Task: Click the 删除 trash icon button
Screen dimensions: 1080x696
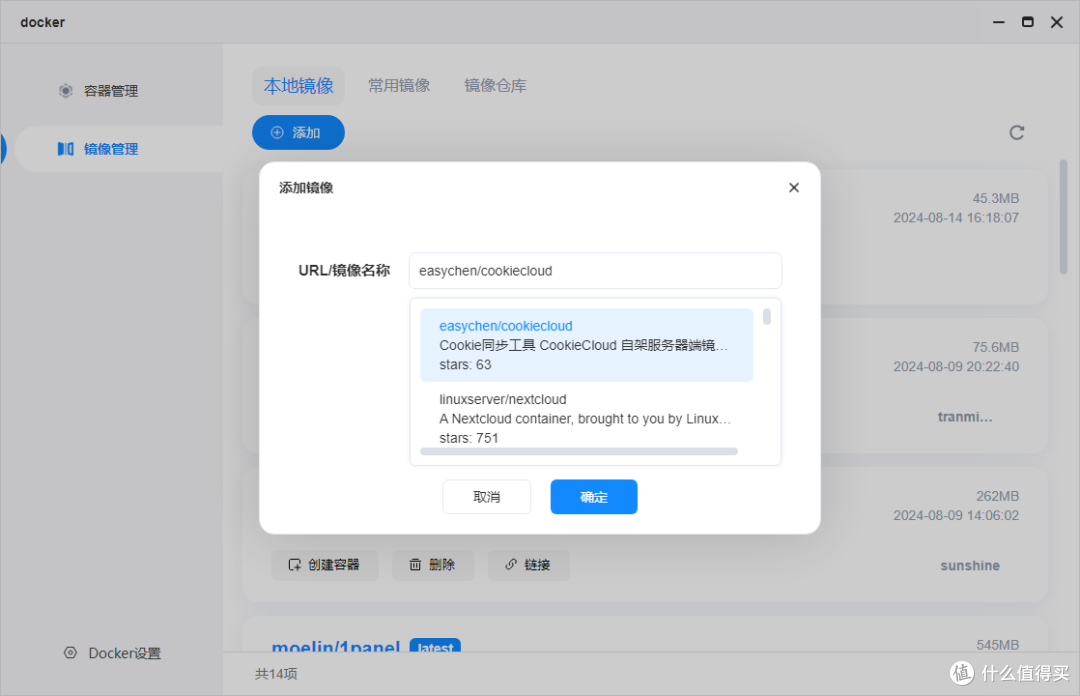Action: pyautogui.click(x=433, y=565)
